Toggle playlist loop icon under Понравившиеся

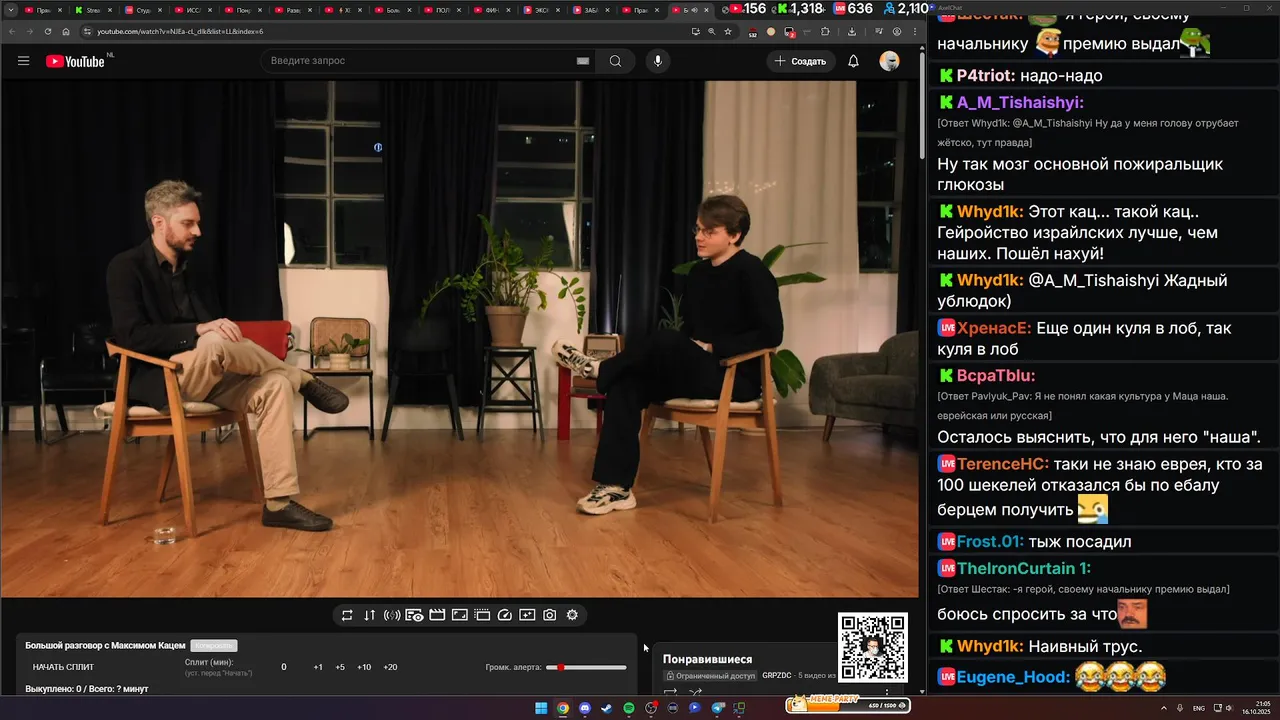(x=671, y=691)
